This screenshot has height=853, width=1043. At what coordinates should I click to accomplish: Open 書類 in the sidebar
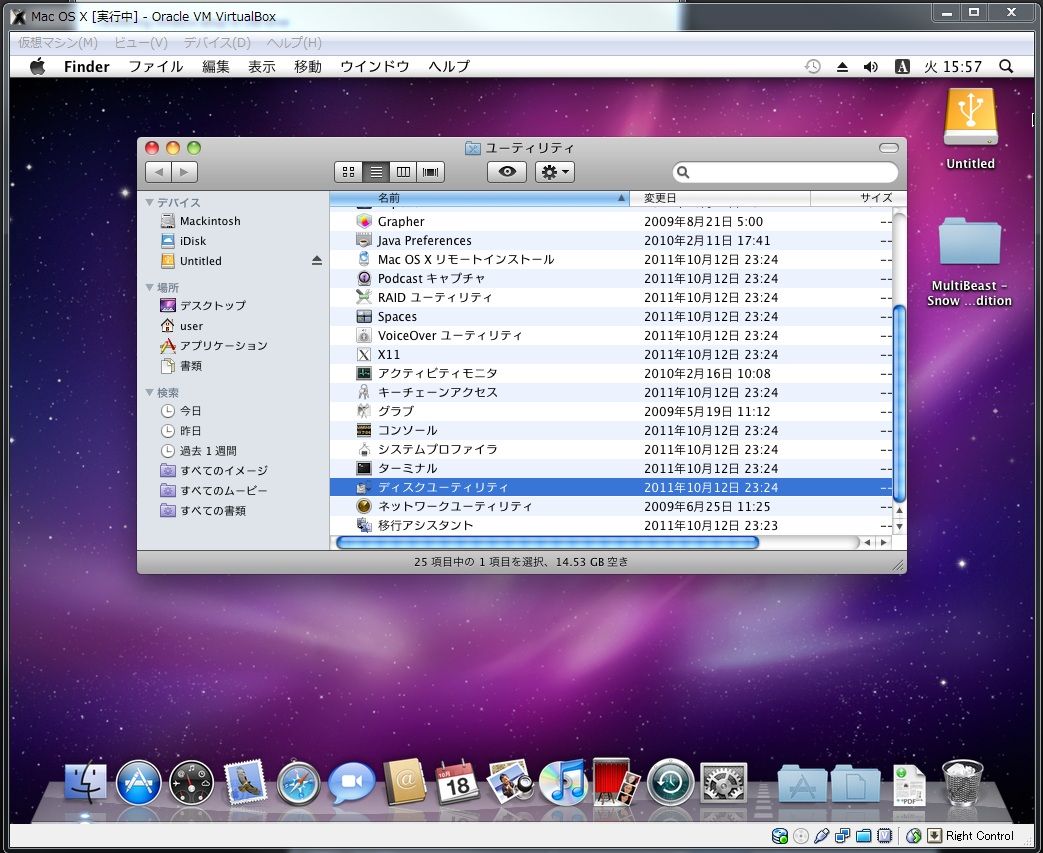tap(182, 366)
